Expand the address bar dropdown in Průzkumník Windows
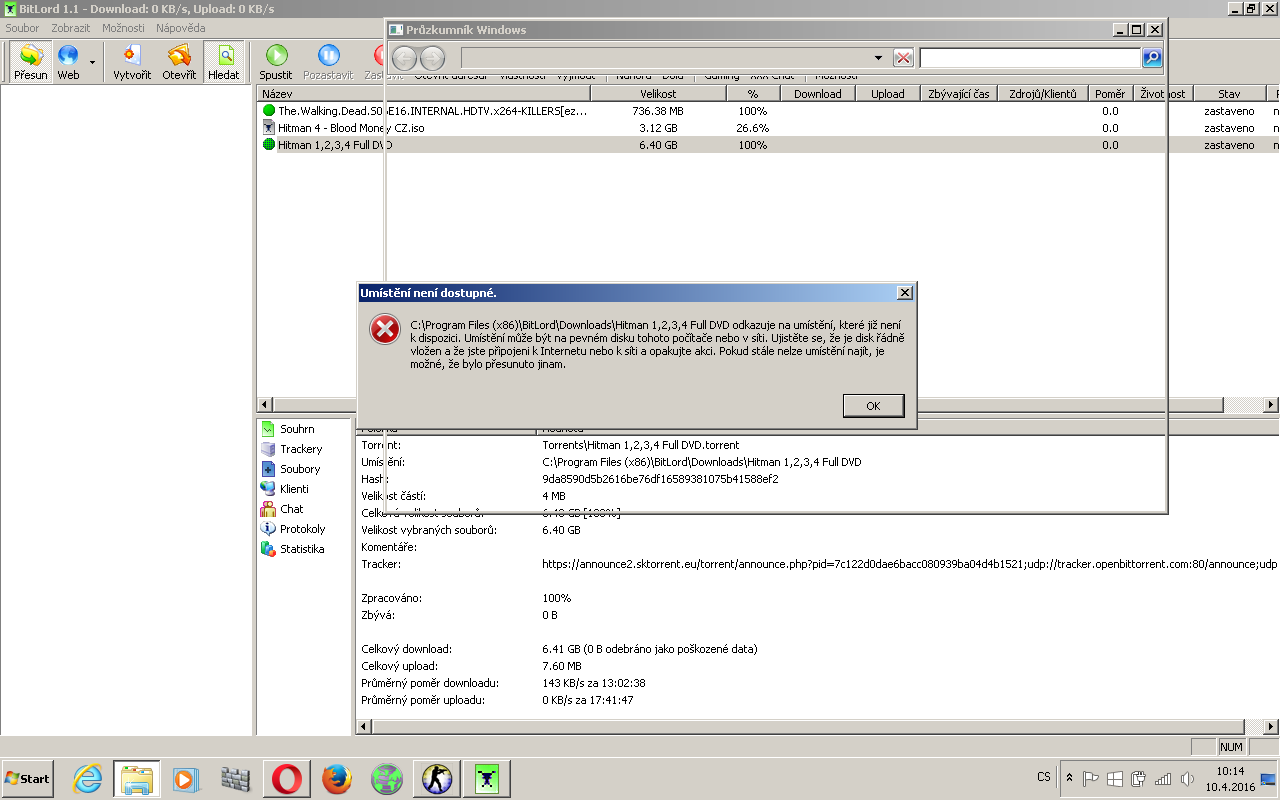 [878, 58]
